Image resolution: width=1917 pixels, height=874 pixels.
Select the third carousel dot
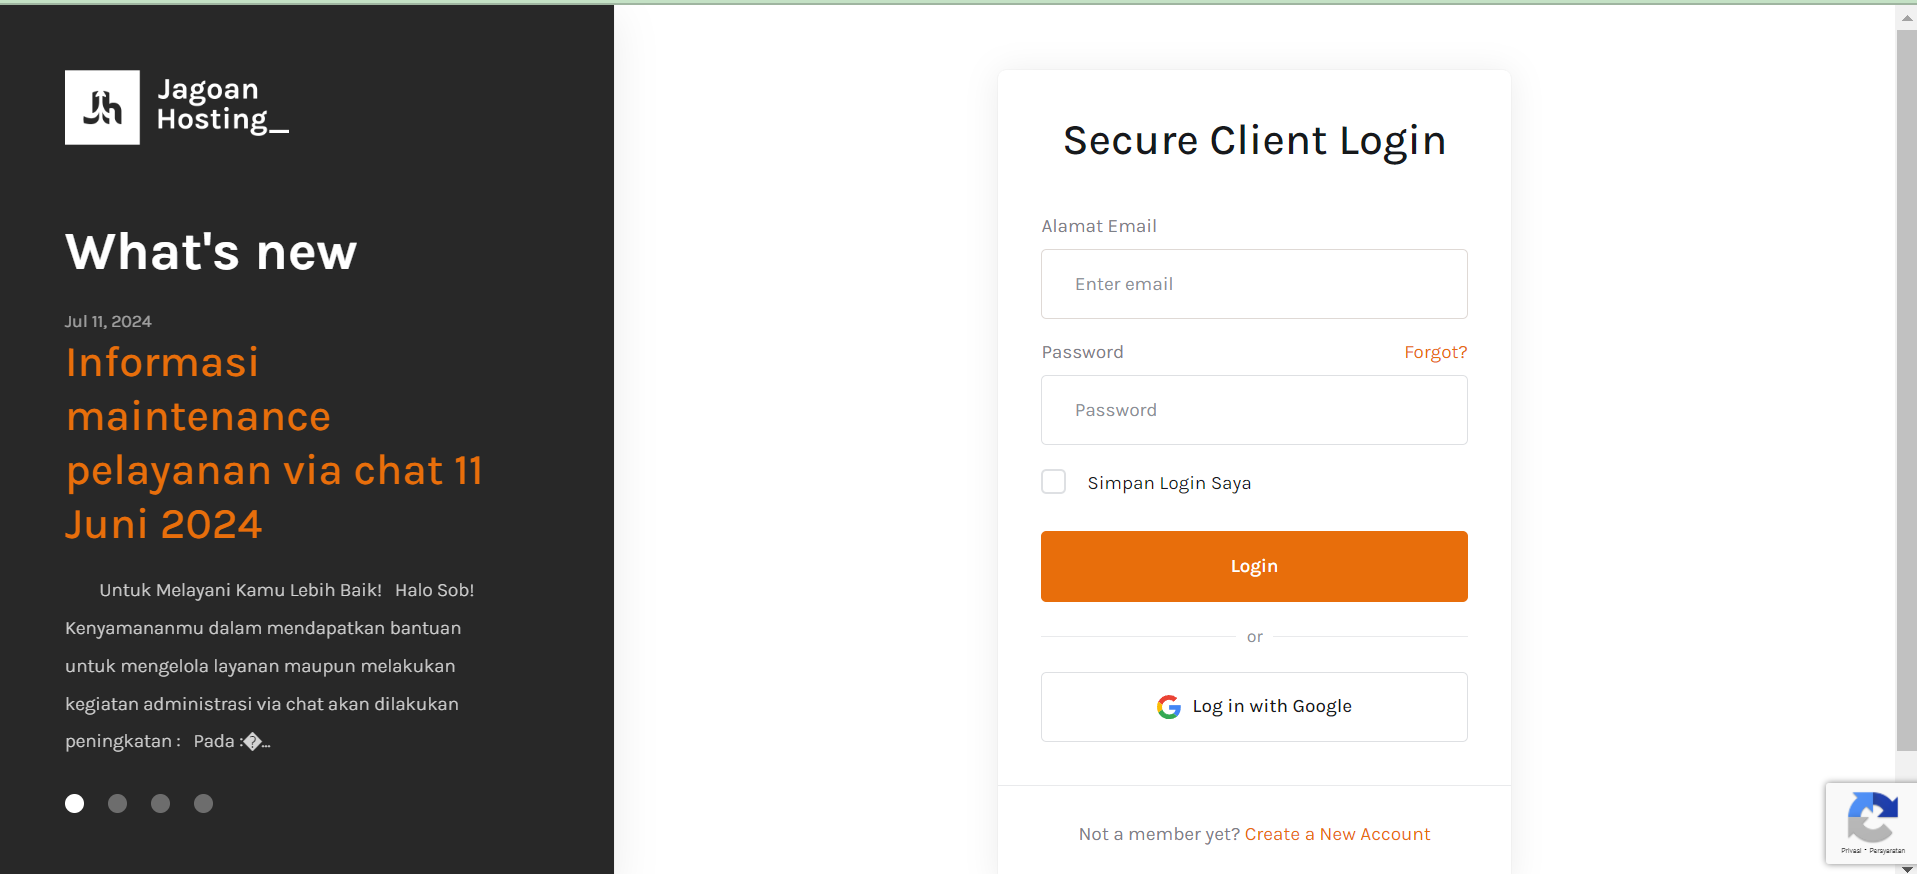pyautogui.click(x=160, y=803)
